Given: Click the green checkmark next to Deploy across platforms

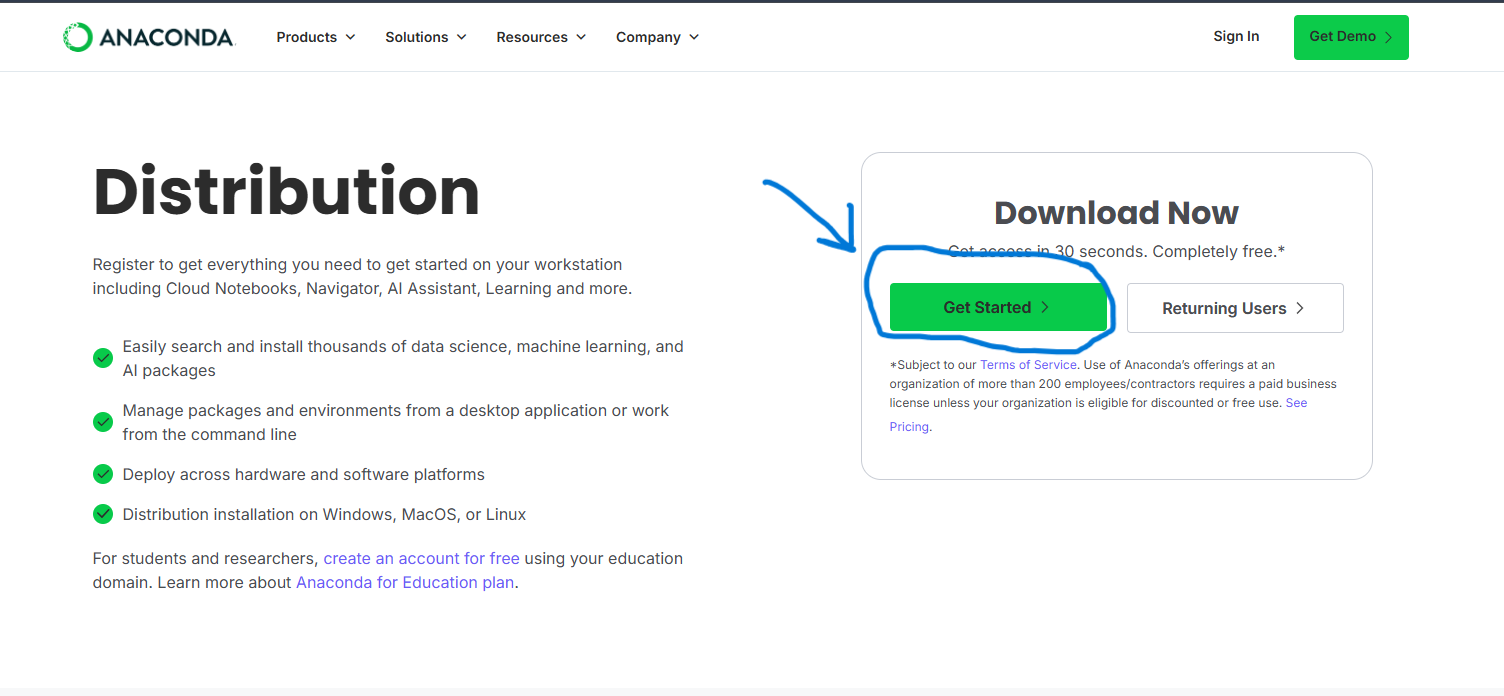Looking at the screenshot, I should (103, 474).
